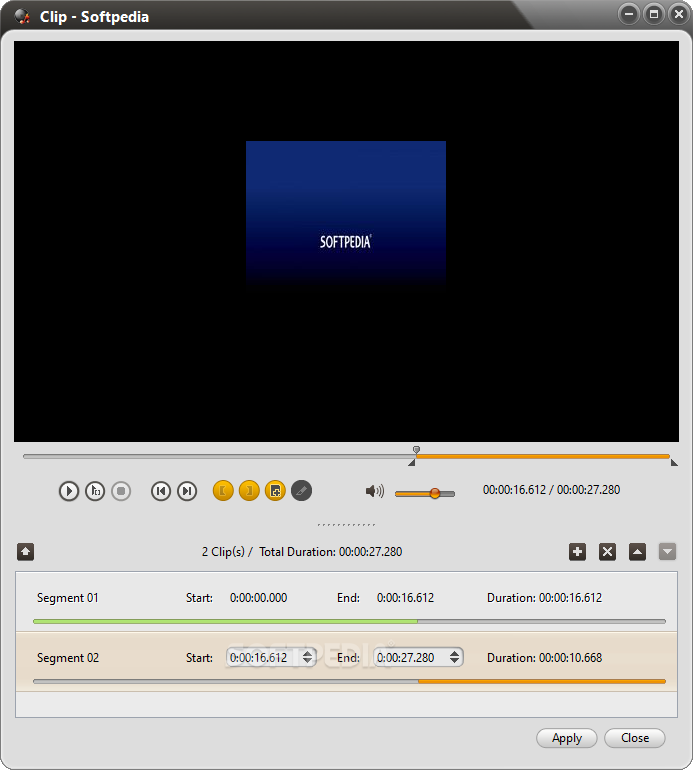Click Segment 02 Duration 00:00:10.668 text
The image size is (693, 770).
pyautogui.click(x=544, y=658)
